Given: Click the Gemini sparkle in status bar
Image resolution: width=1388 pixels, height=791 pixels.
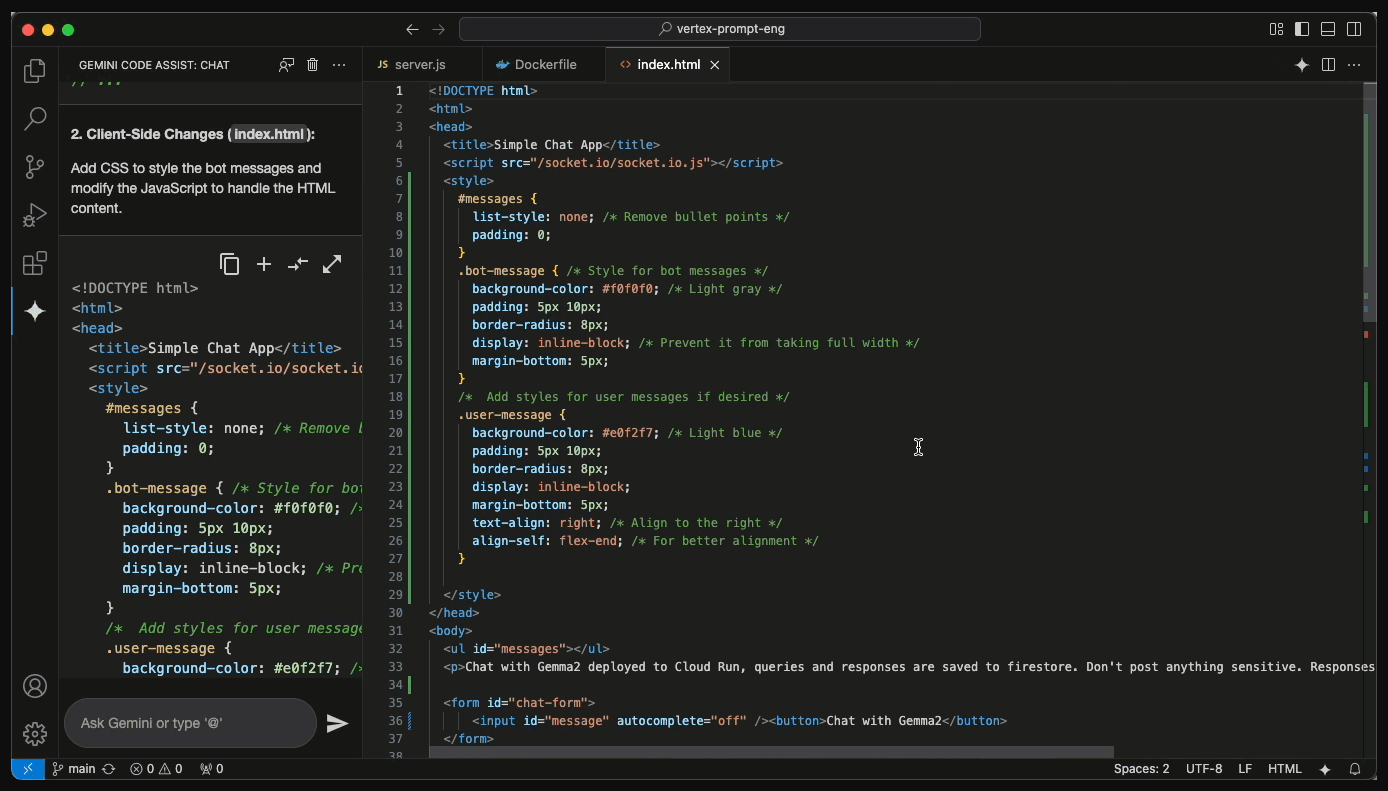Looking at the screenshot, I should [1325, 769].
